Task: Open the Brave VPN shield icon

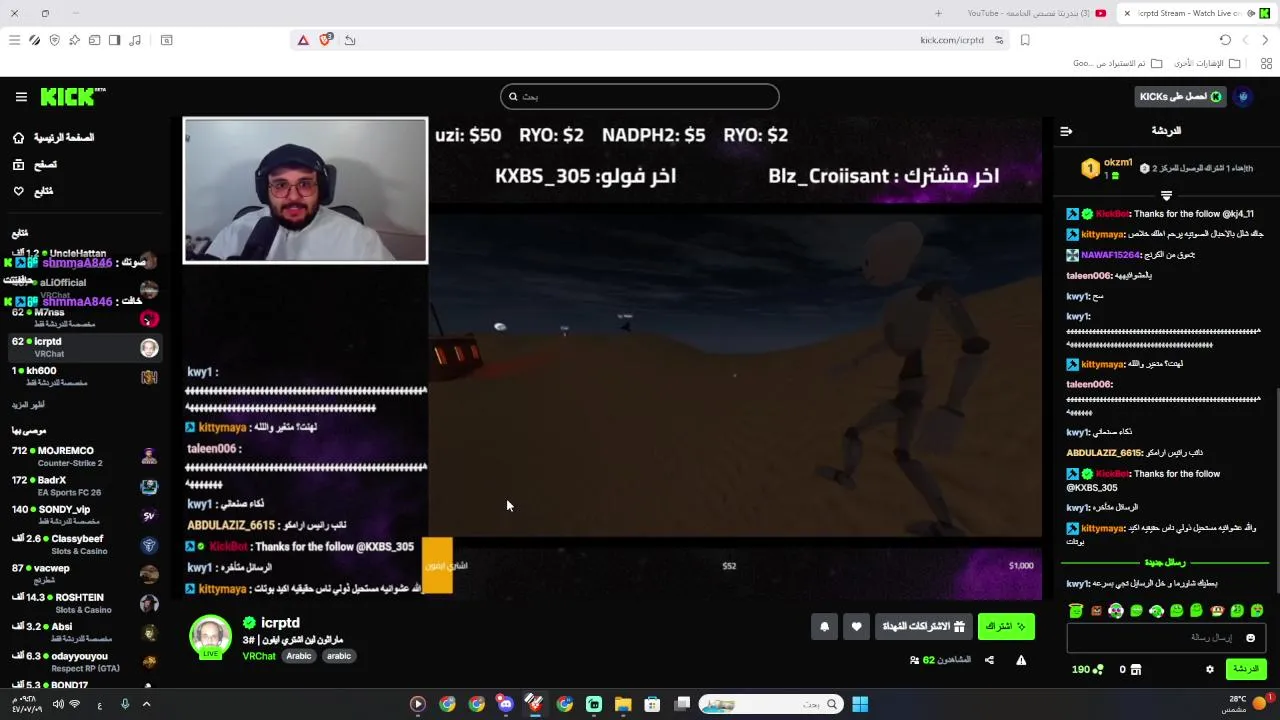Action: click(x=54, y=40)
